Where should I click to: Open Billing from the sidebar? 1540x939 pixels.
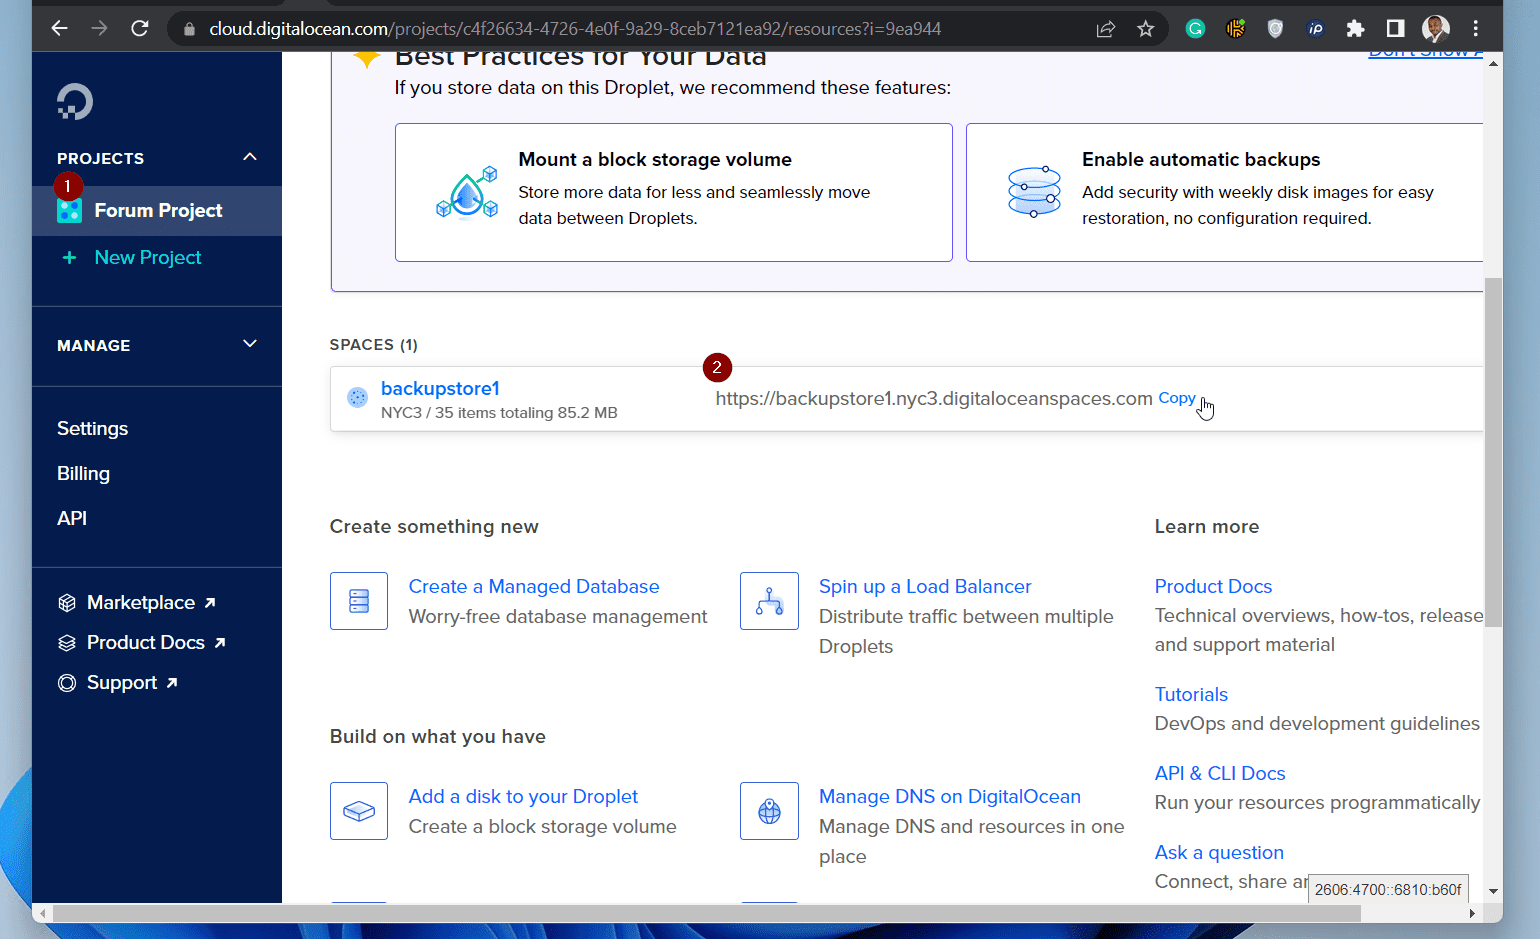click(x=83, y=474)
